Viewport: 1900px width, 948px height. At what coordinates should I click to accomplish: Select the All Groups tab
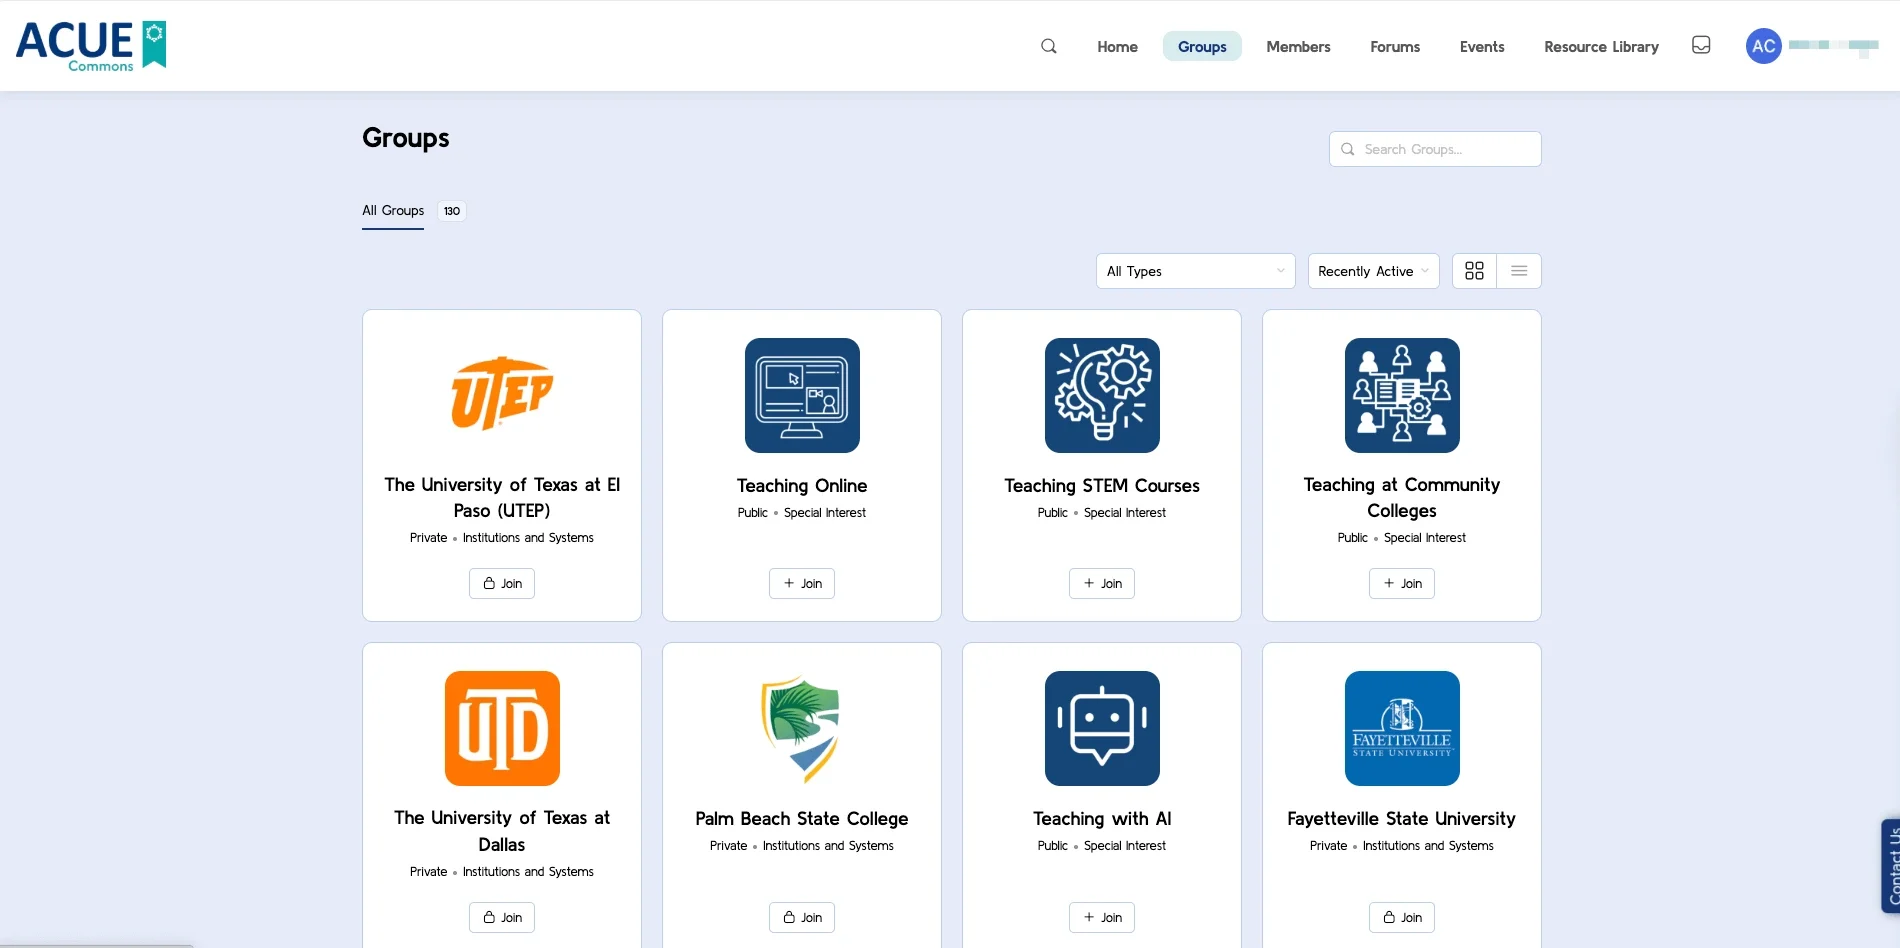393,211
